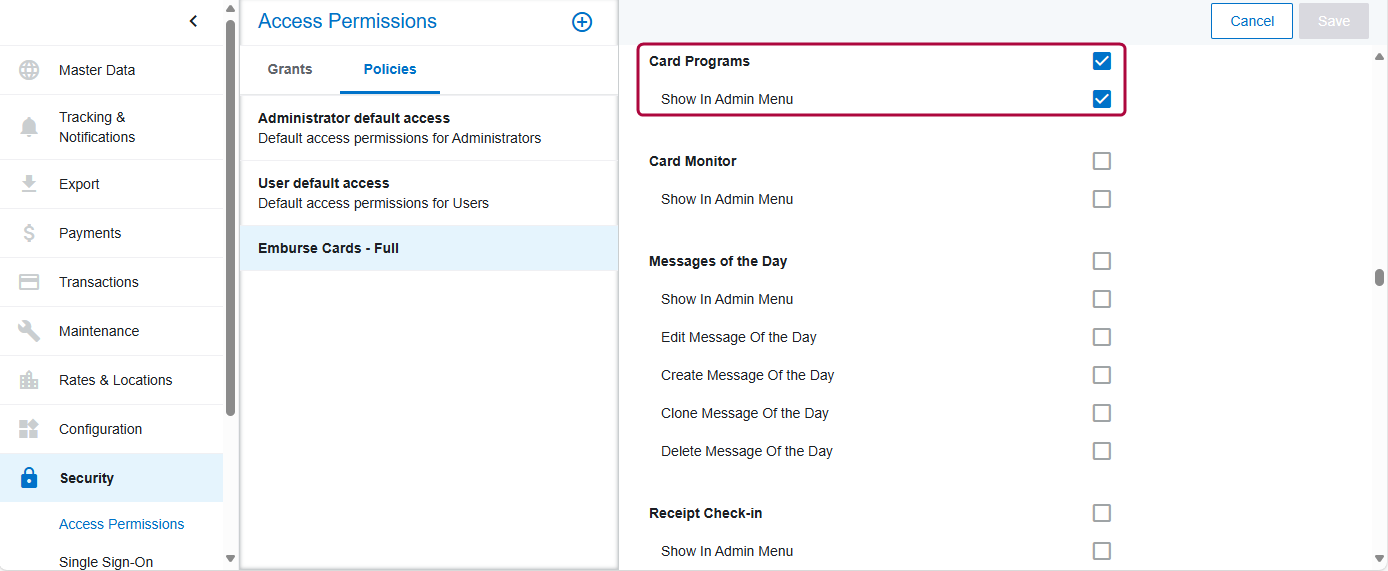This screenshot has height=571, width=1388.
Task: Enable Delete Message Of the Day permission
Action: tap(1102, 451)
